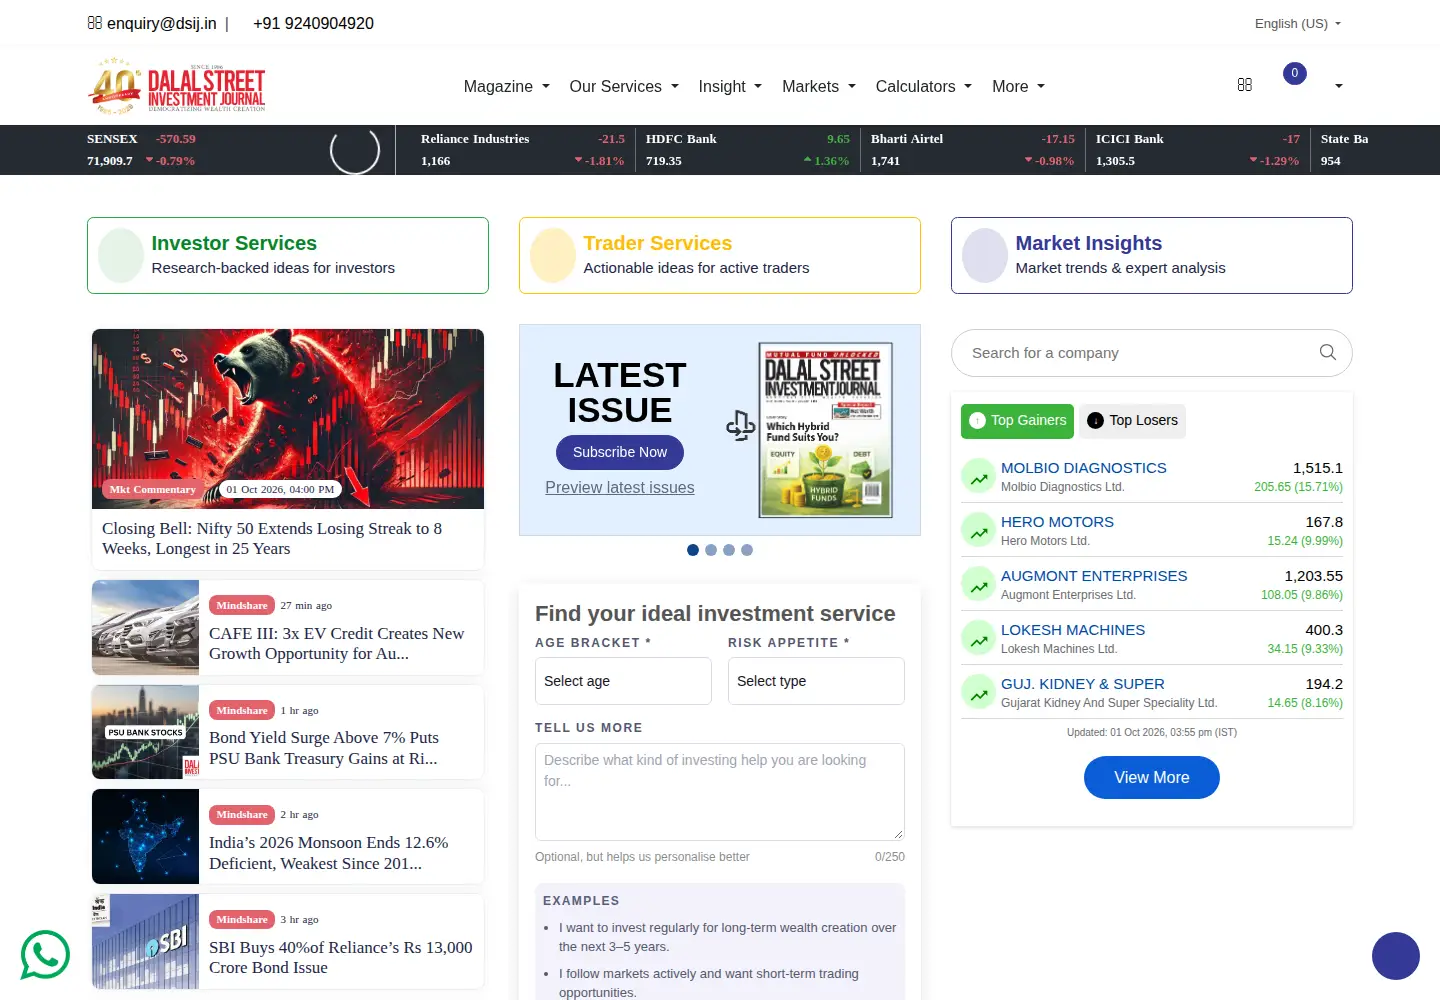Open WhatsApp chat floating icon
Image resolution: width=1440 pixels, height=1000 pixels.
click(x=45, y=955)
